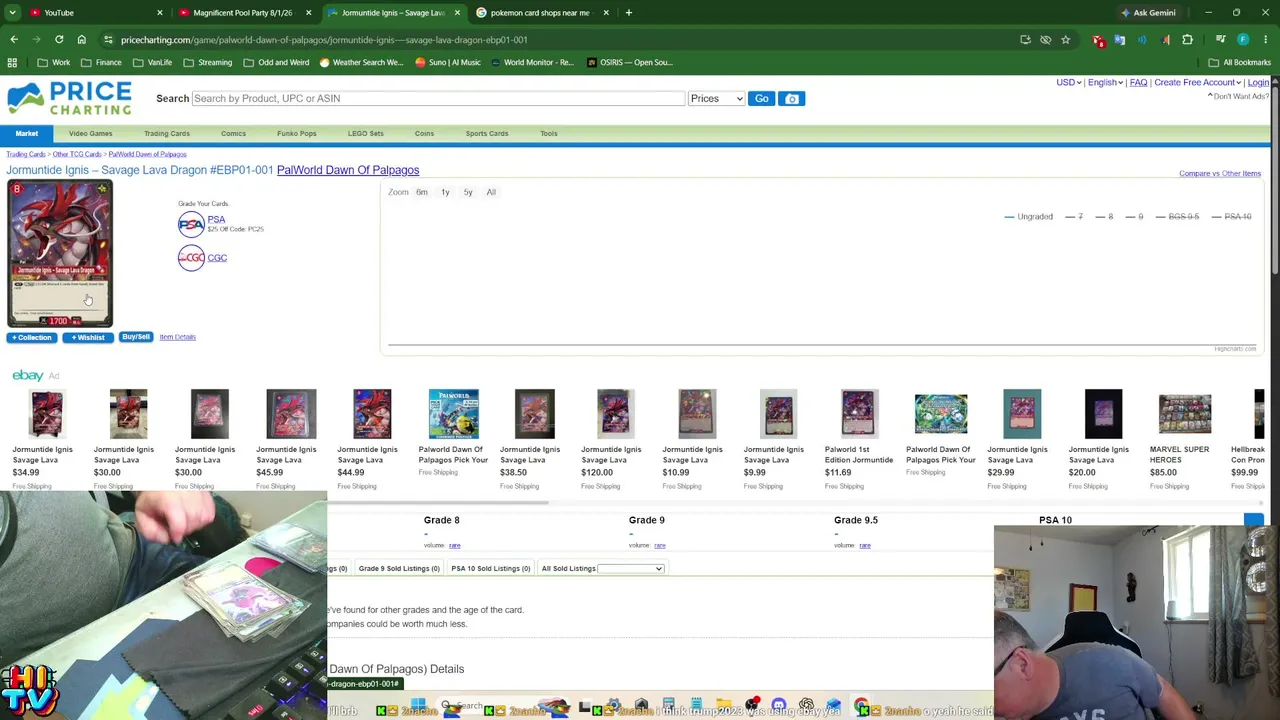
Task: Open the Suno AI Music bookmark
Action: point(448,62)
